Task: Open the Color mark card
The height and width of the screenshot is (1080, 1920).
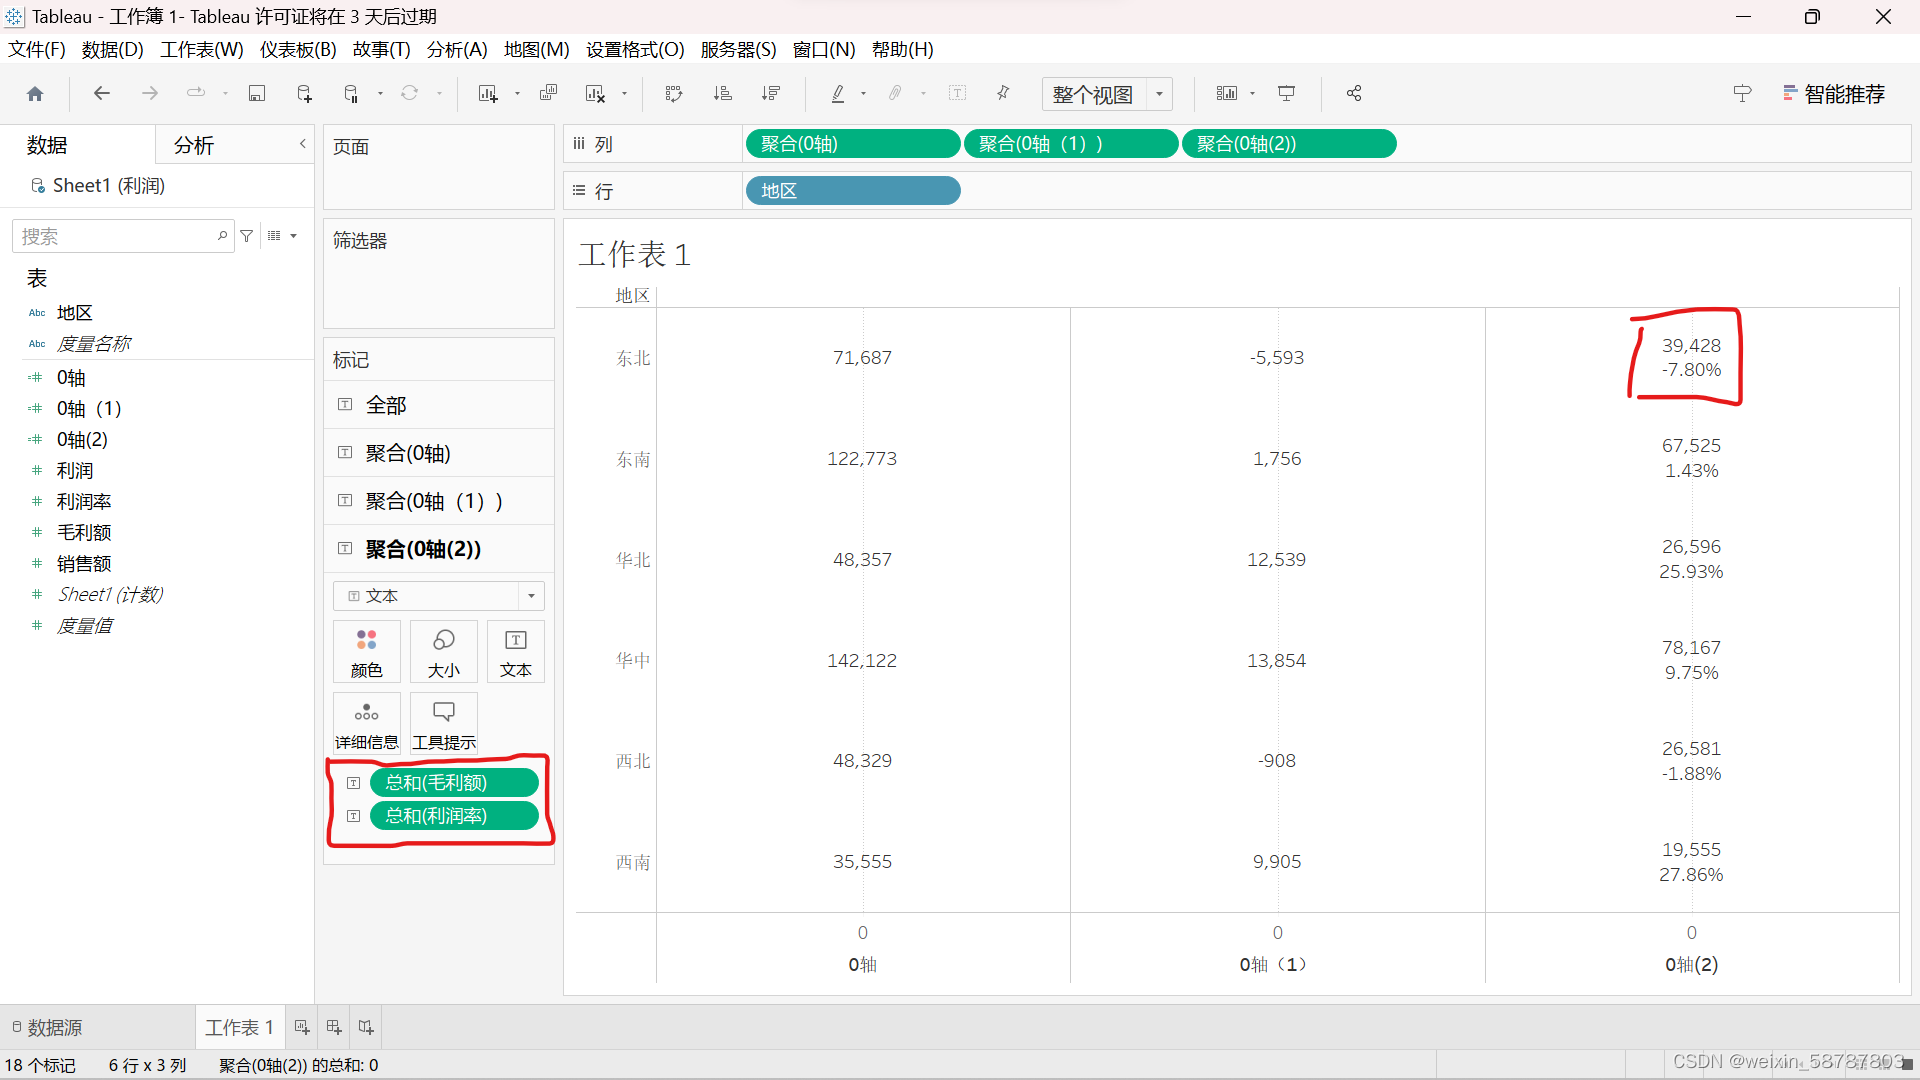Action: pyautogui.click(x=366, y=651)
